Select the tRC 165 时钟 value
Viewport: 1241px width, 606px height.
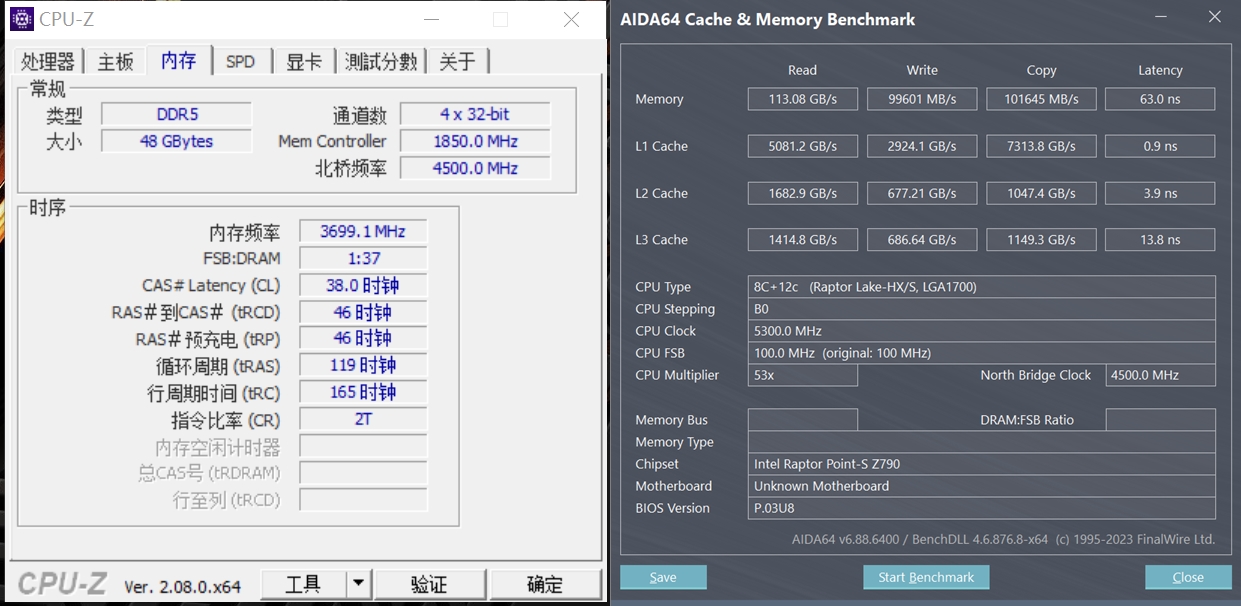pyautogui.click(x=363, y=392)
